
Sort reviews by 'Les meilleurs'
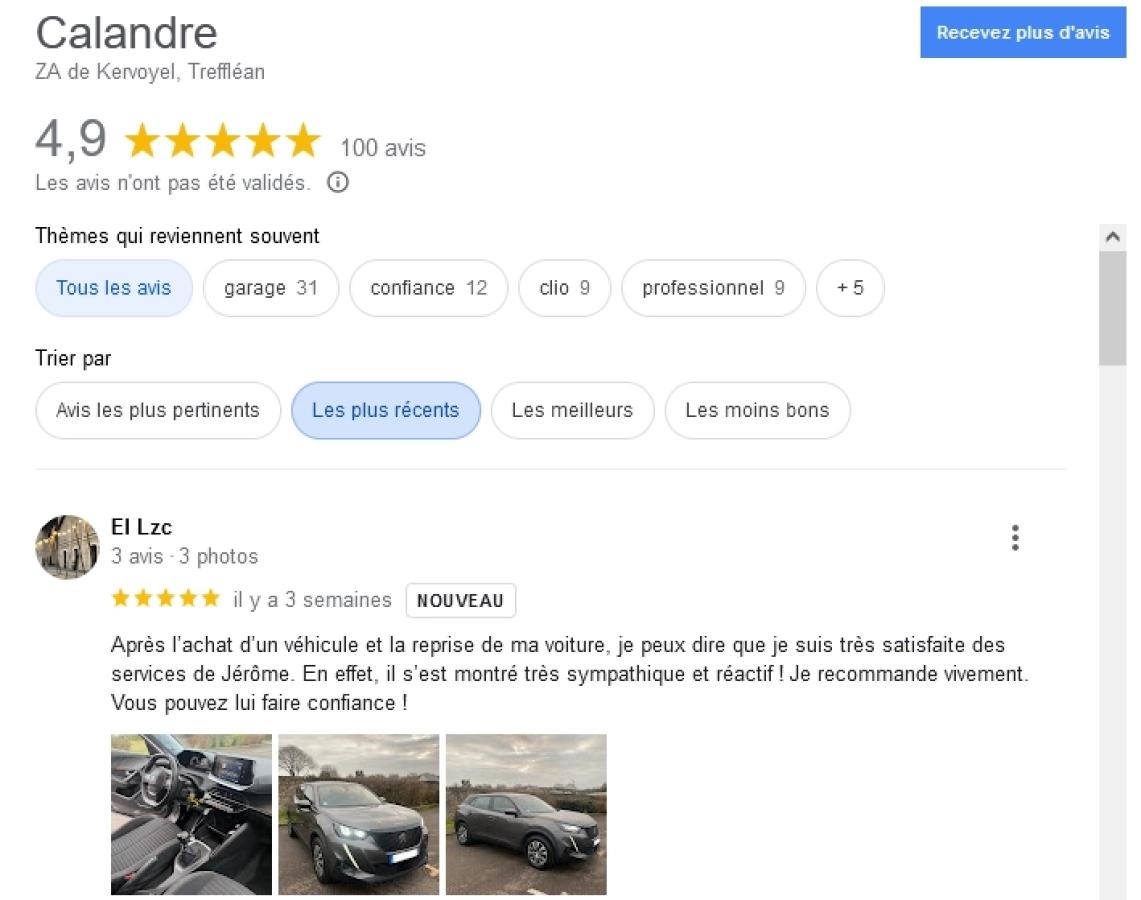[x=573, y=410]
